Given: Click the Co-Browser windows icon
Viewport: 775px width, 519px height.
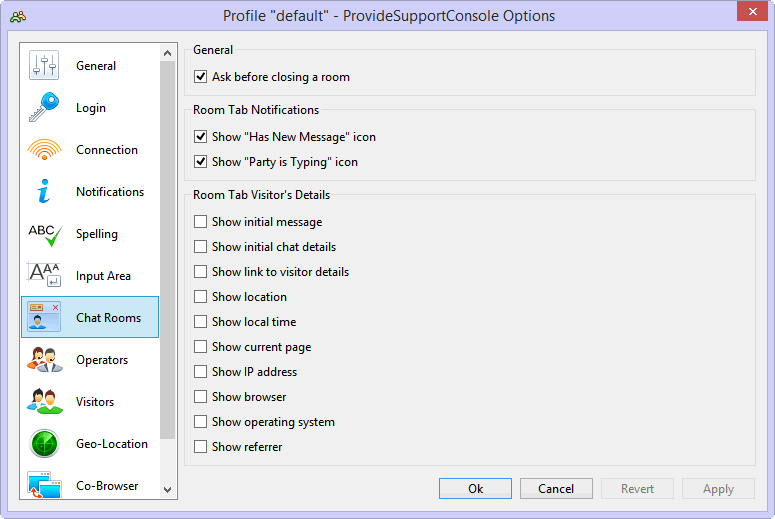Looking at the screenshot, I should tap(44, 485).
